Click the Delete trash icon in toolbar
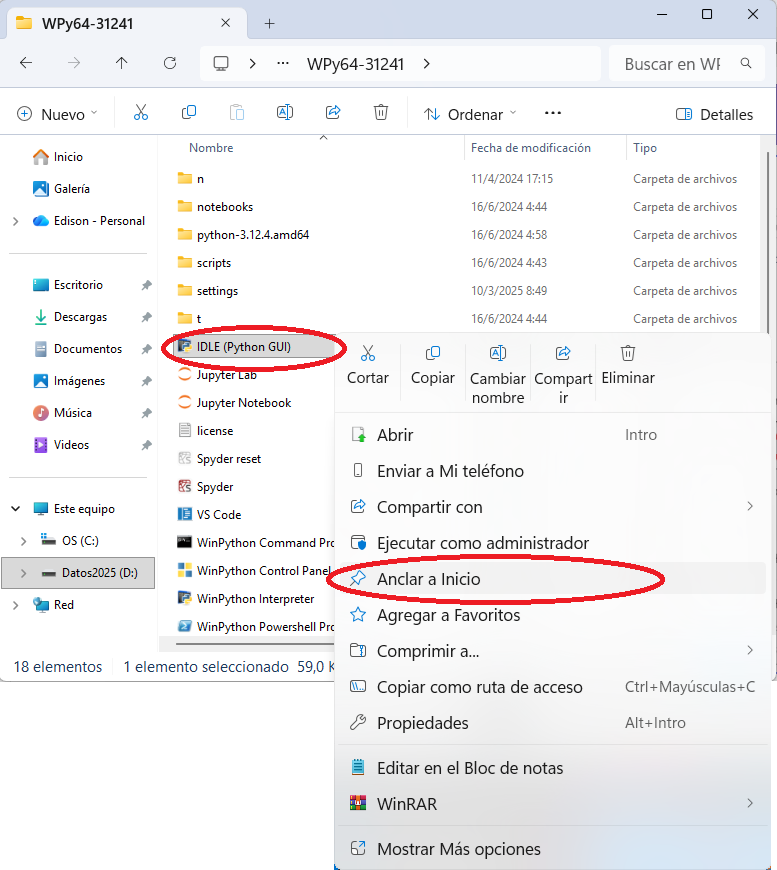The height and width of the screenshot is (870, 777). (381, 113)
